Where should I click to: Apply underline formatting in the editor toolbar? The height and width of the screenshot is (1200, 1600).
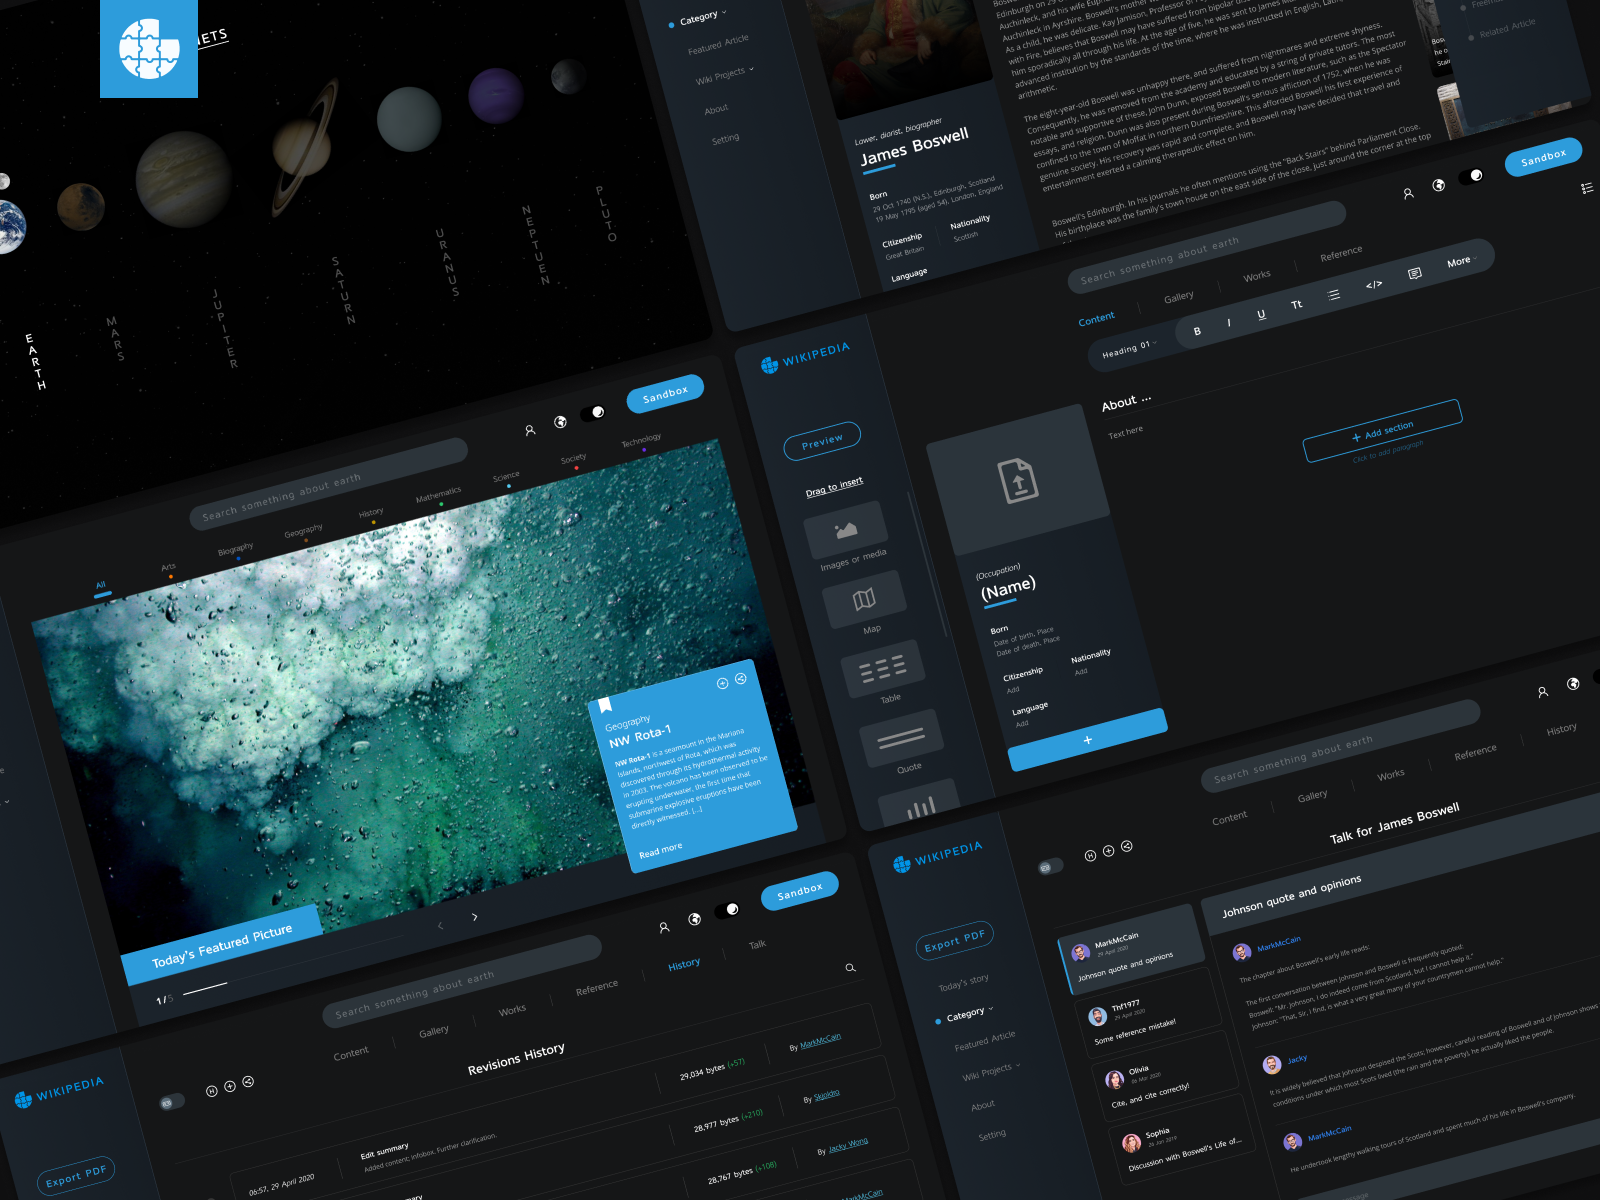(1261, 315)
